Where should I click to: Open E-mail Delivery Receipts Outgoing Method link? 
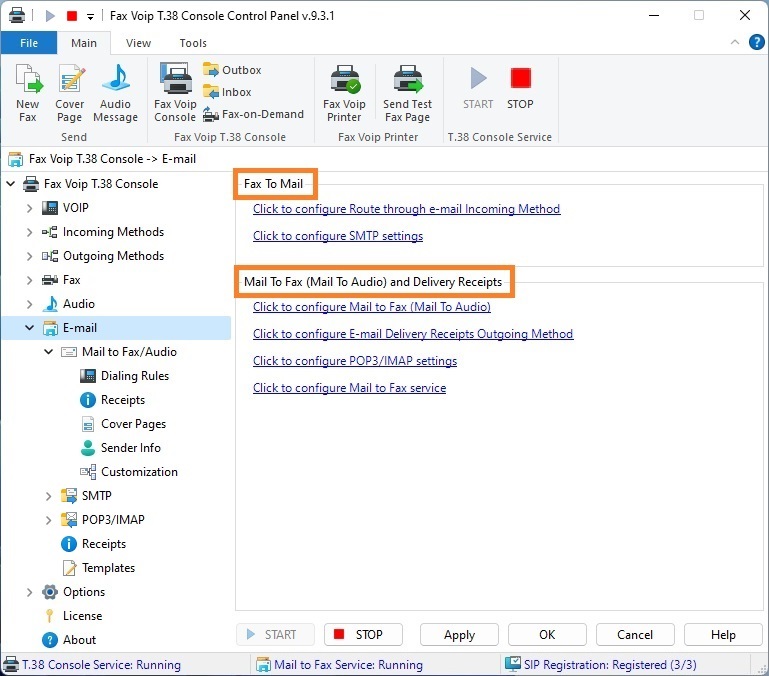tap(413, 334)
